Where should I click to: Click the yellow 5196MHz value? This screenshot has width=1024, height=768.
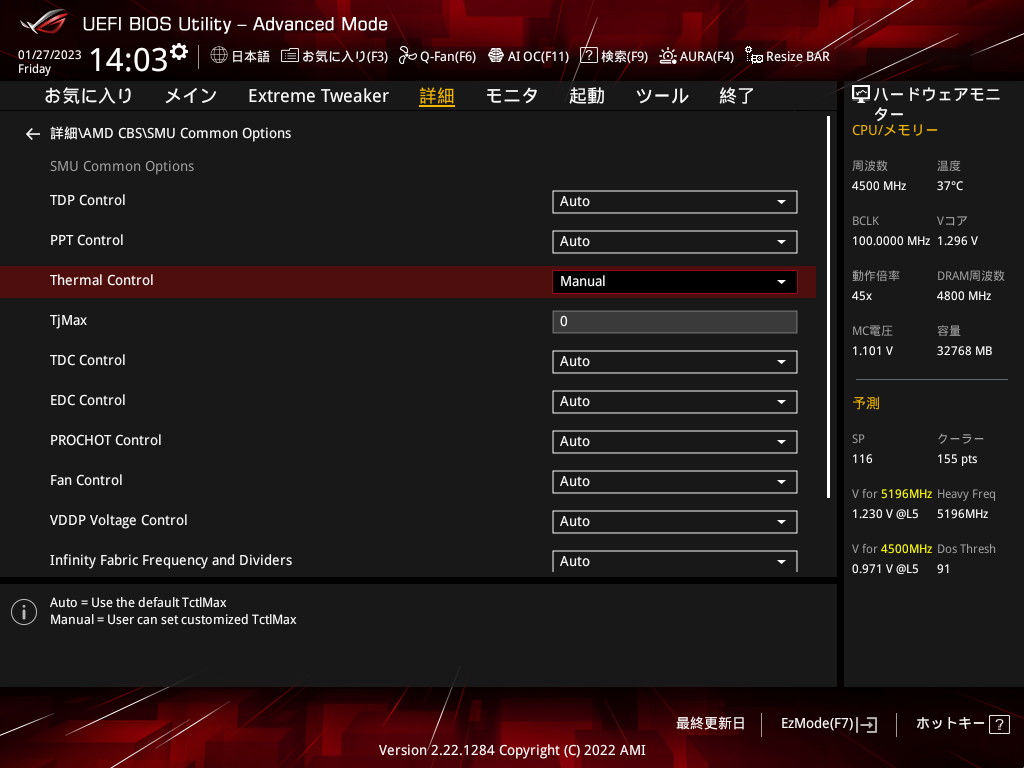pos(906,494)
